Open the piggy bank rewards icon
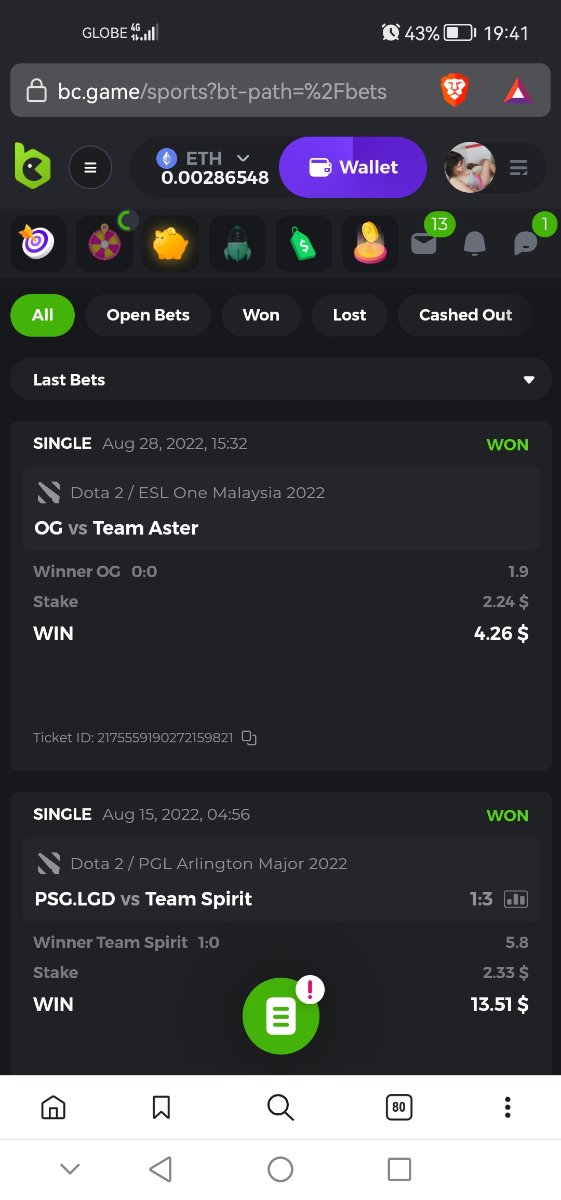This screenshot has width=561, height=1200. (x=170, y=243)
